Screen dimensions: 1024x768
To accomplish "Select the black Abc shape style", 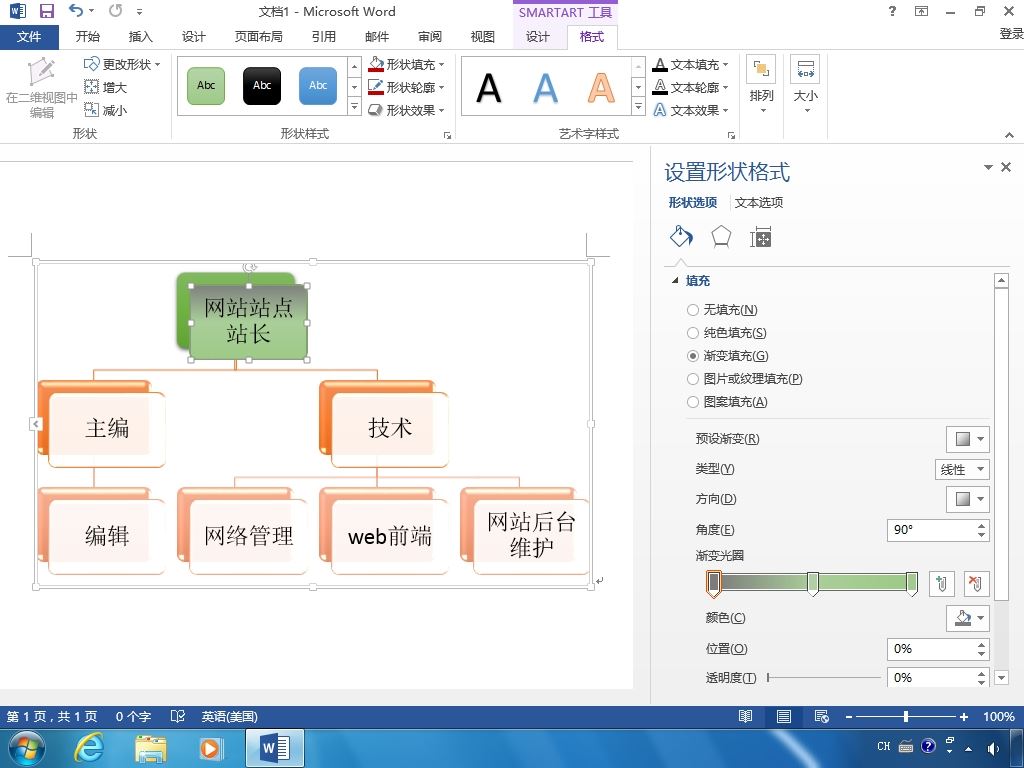I will (262, 86).
